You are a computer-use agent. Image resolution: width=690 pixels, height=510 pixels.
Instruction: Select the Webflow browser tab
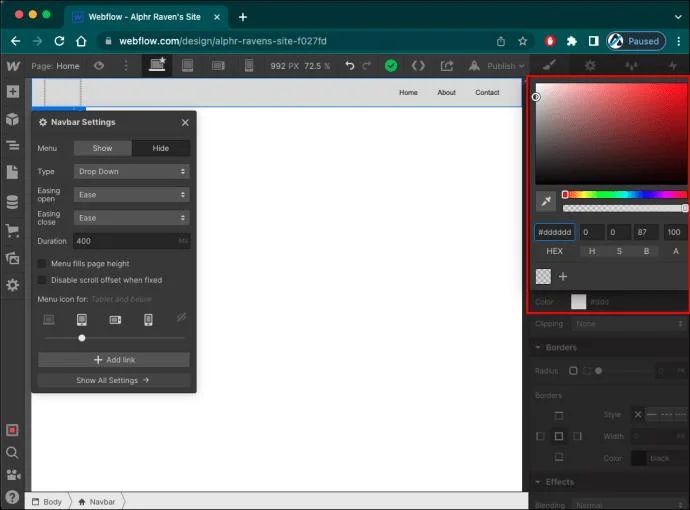click(145, 17)
